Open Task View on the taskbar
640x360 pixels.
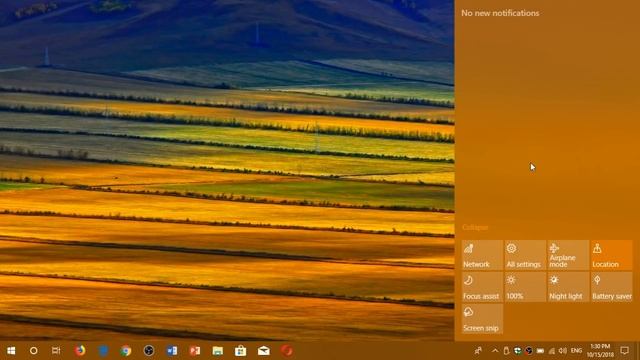click(56, 351)
